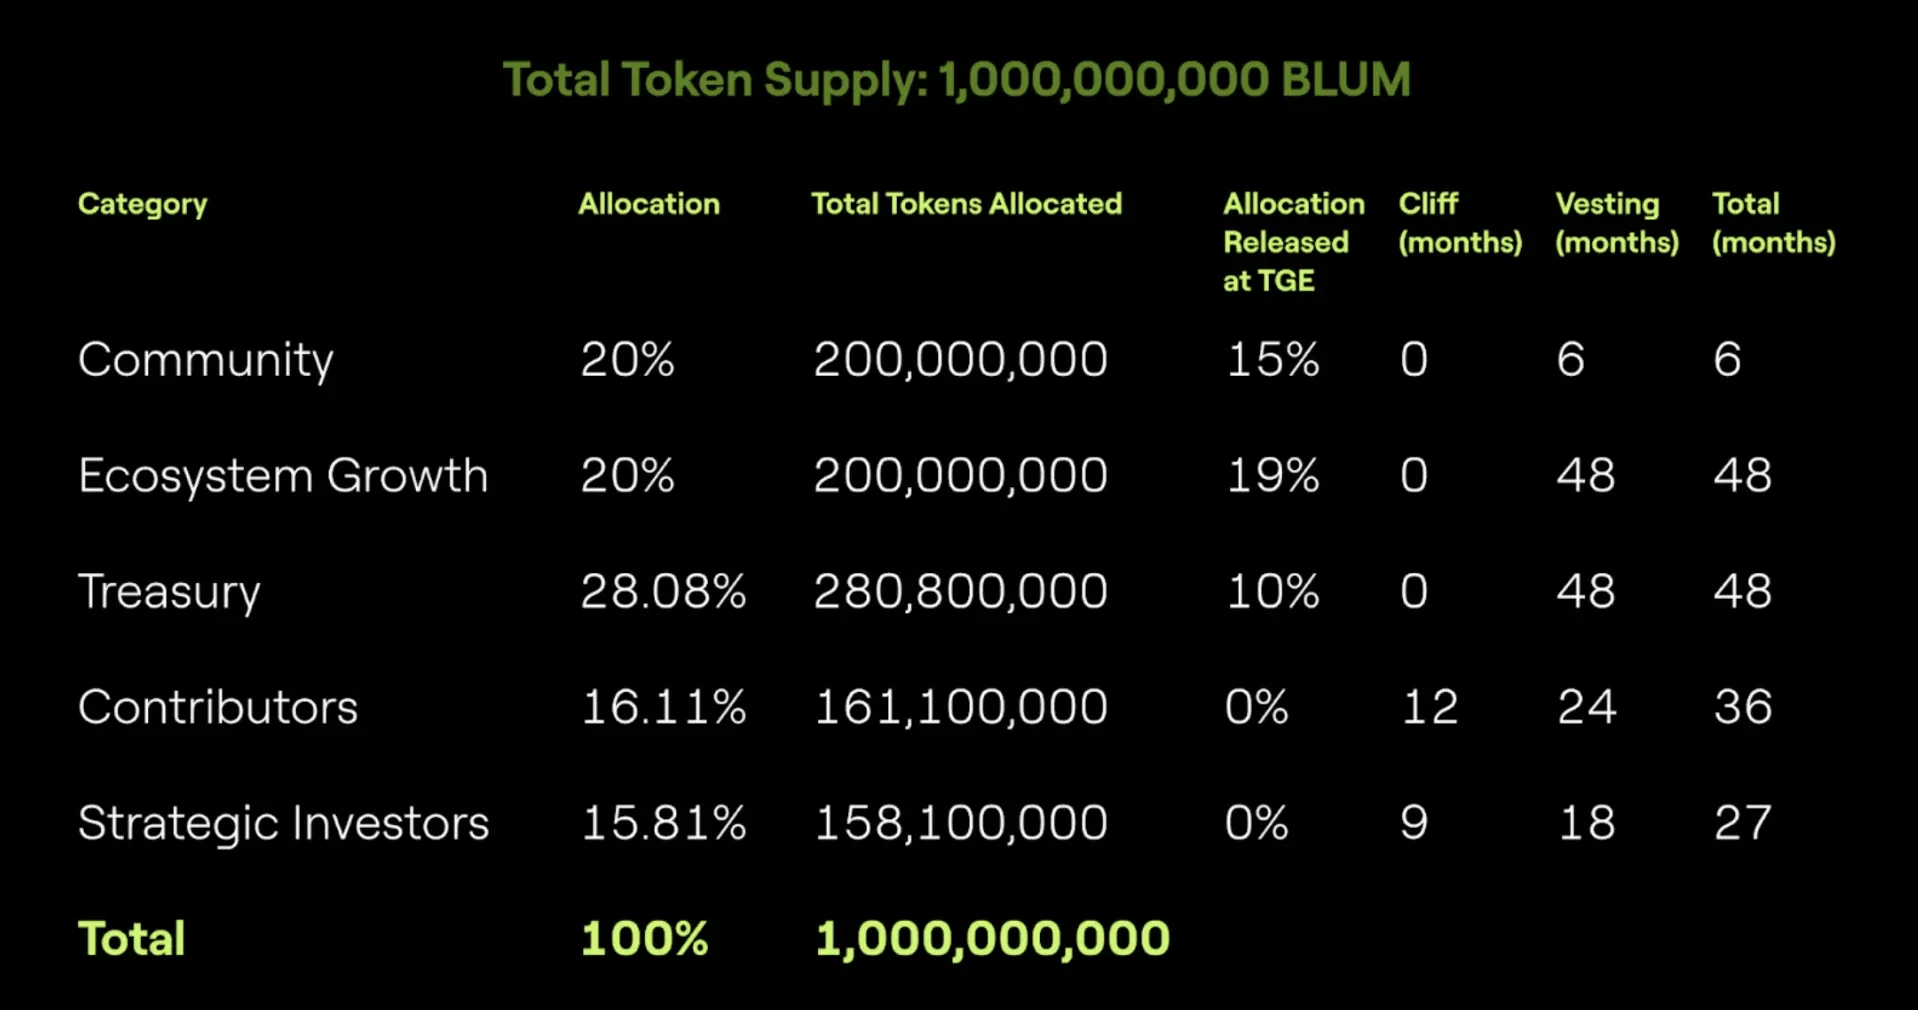Viewport: 1918px width, 1010px height.
Task: Click the Vesting (months) column header
Action: (x=1616, y=223)
